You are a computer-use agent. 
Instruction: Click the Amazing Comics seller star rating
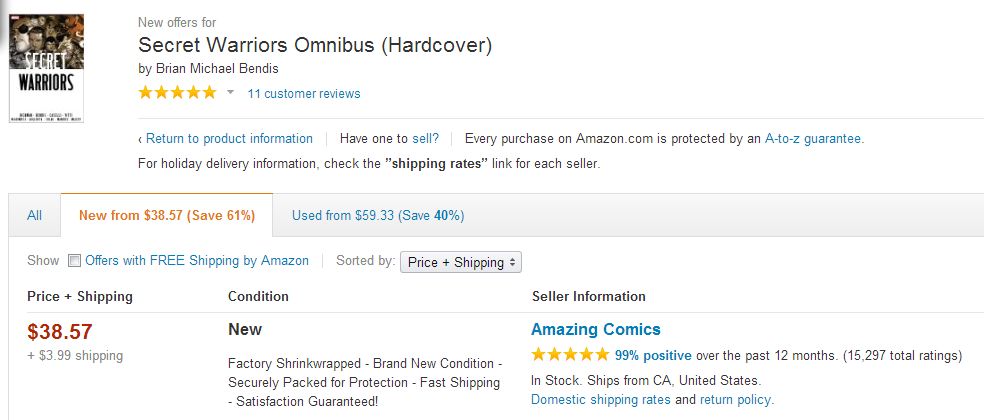tap(570, 355)
